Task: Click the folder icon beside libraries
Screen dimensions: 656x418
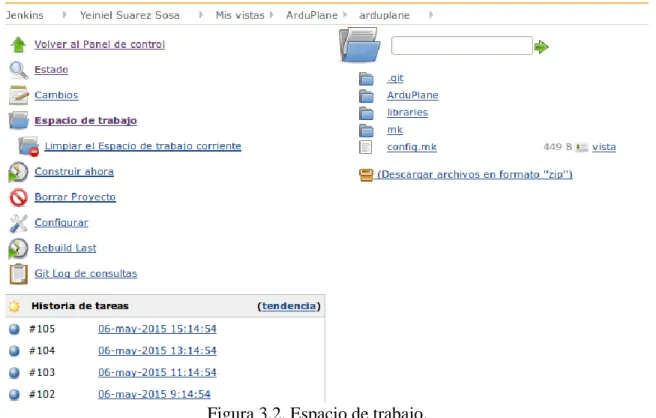Action: (366, 113)
